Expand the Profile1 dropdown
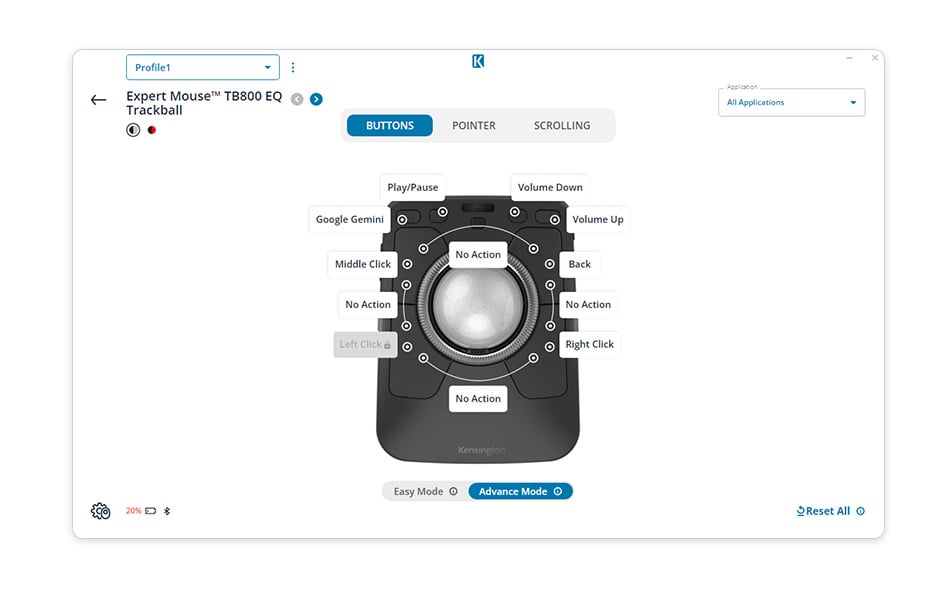 coord(202,68)
